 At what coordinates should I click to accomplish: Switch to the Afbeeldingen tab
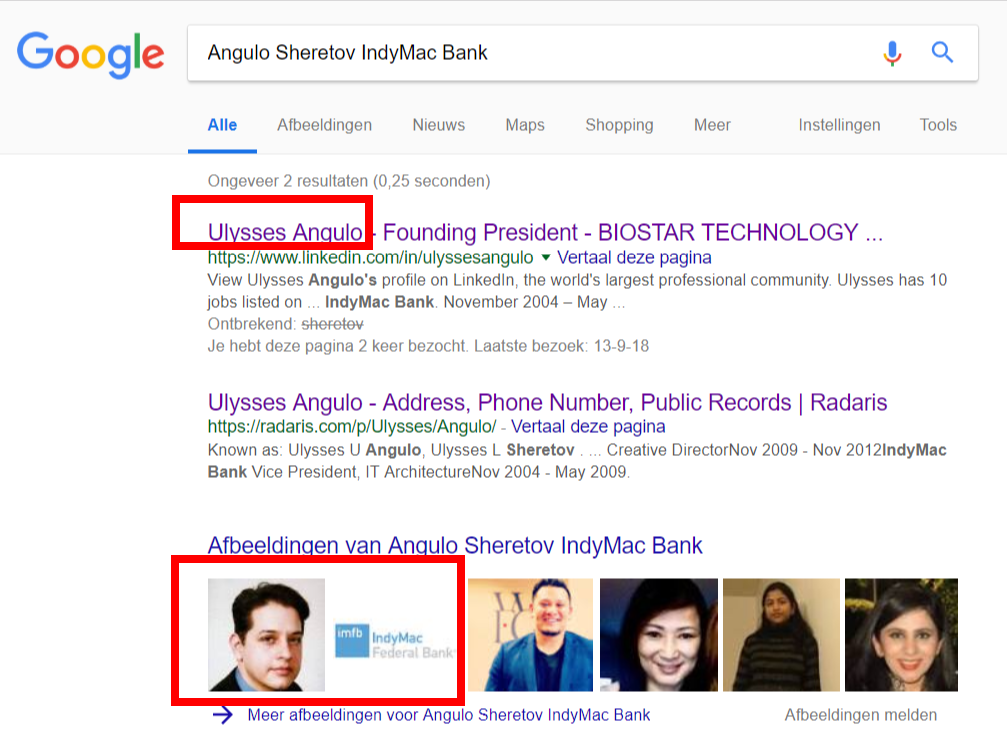point(324,125)
